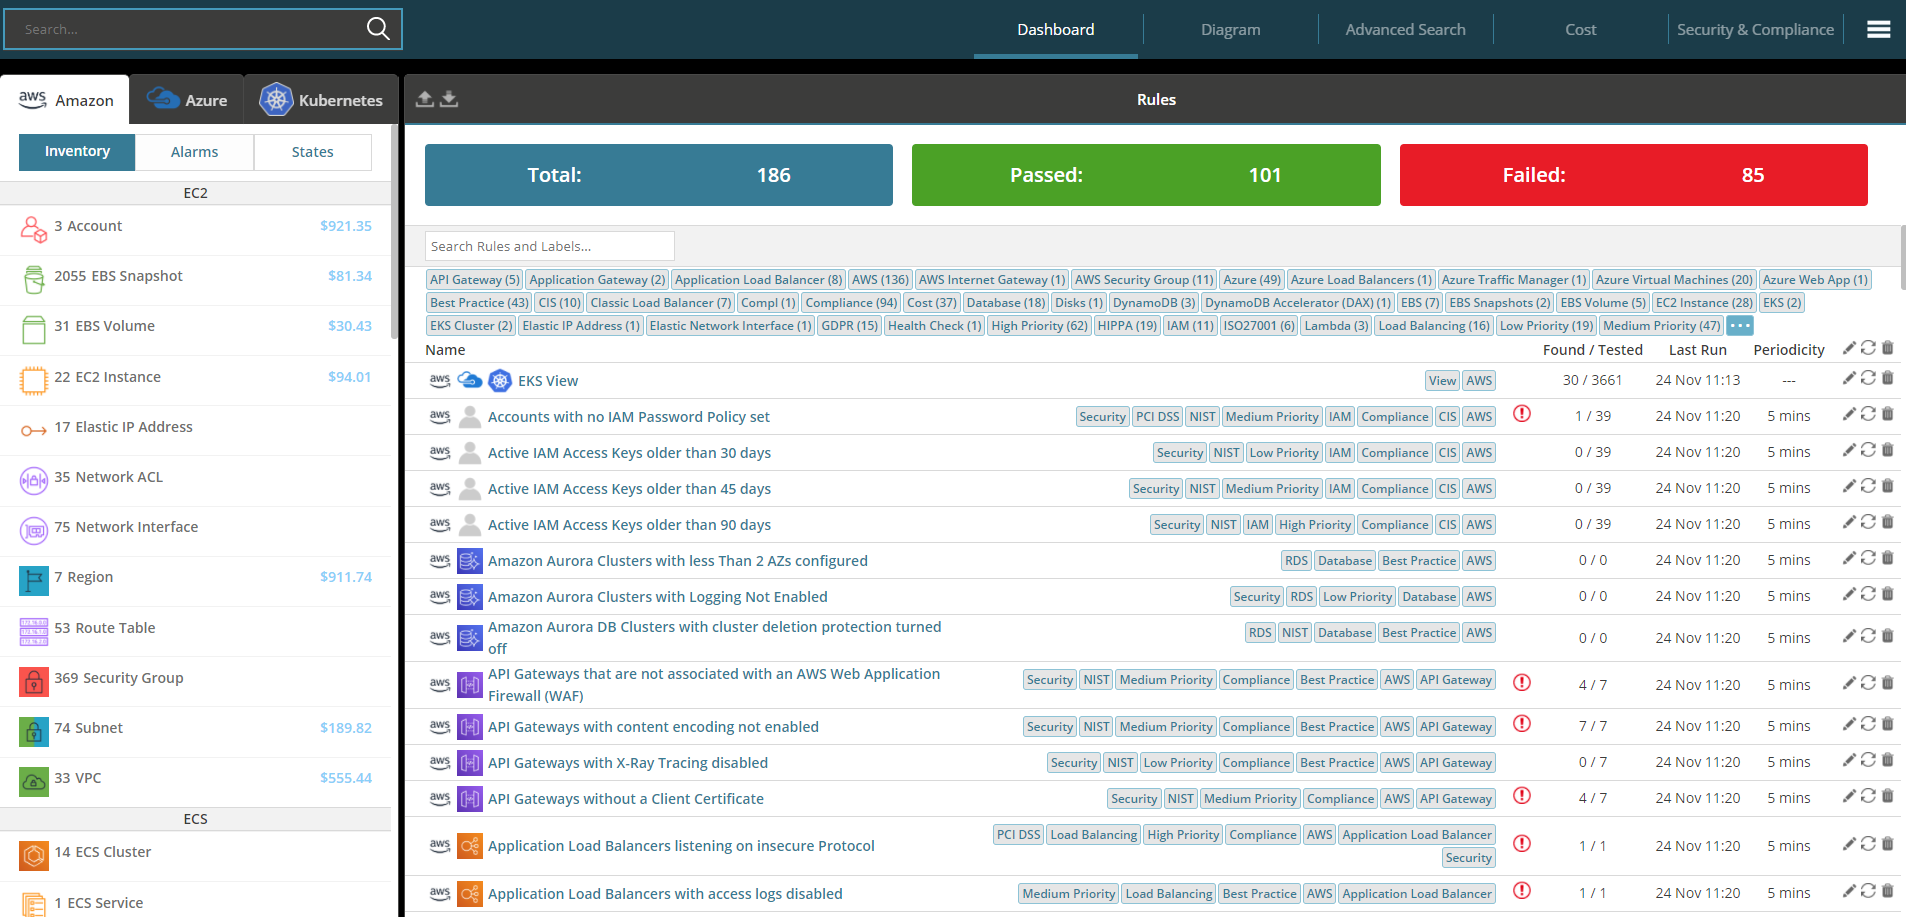Filter by GDPR (15) label
This screenshot has width=1906, height=917.
[849, 326]
